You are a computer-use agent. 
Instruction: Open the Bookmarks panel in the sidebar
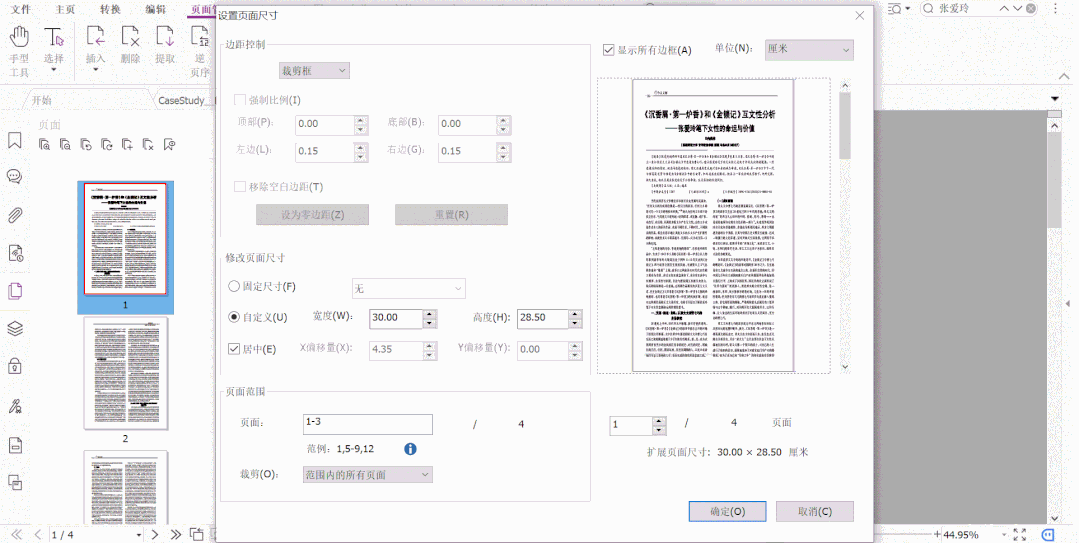(x=14, y=140)
